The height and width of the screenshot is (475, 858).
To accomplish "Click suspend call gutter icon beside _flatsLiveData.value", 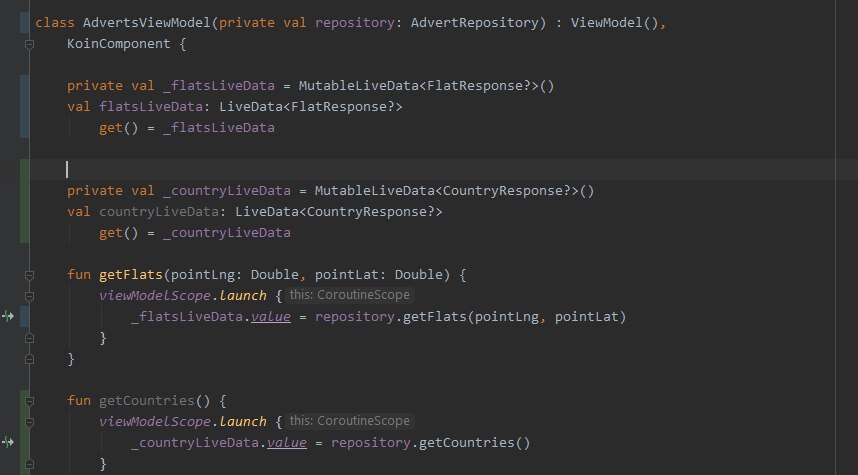I will pos(8,316).
